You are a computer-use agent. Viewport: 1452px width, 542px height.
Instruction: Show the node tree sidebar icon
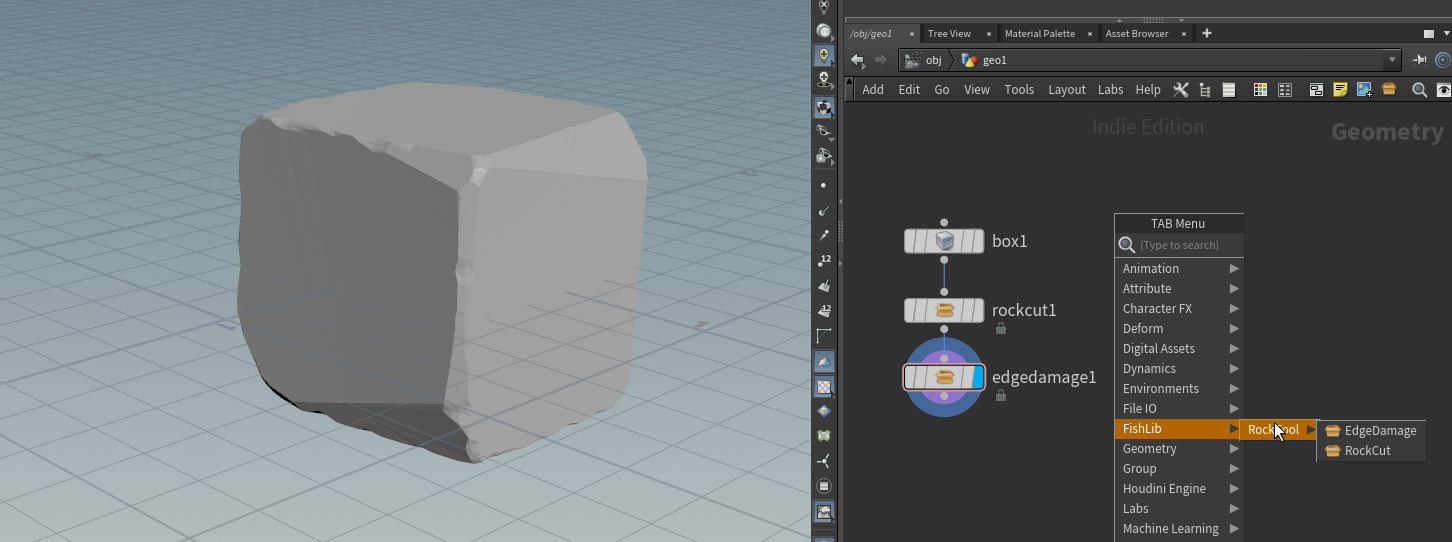tap(1205, 90)
